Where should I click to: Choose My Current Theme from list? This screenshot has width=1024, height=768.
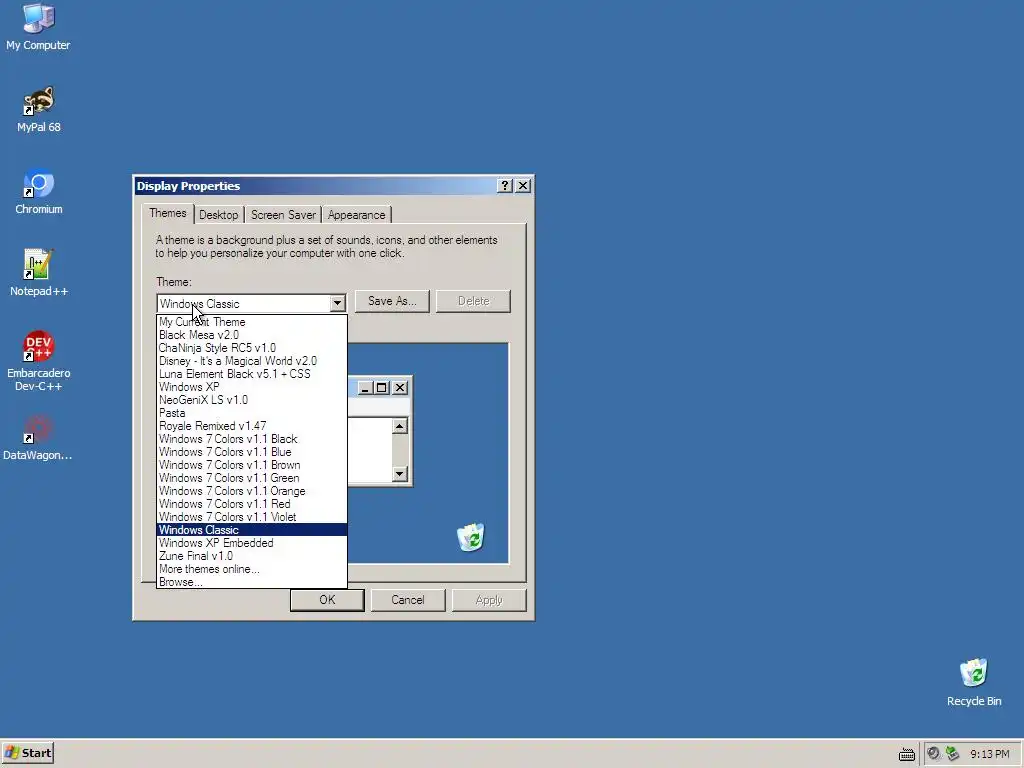(252, 322)
